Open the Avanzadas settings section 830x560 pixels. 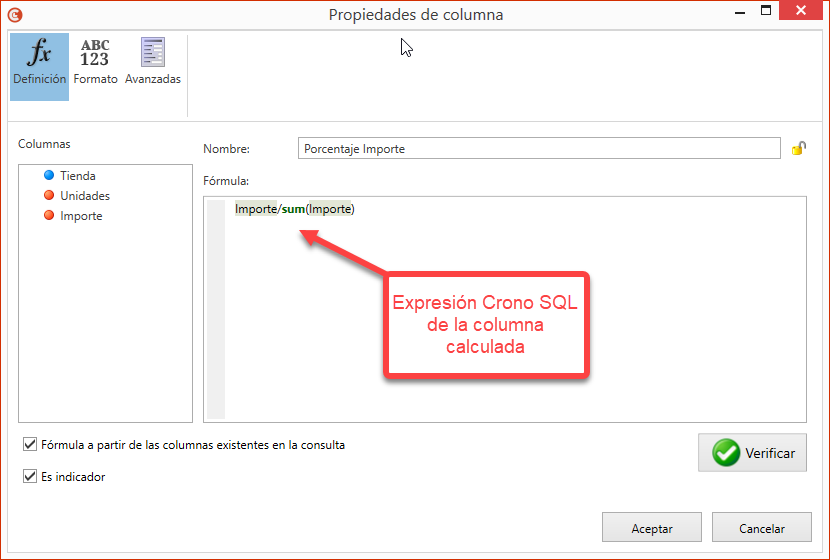(x=153, y=62)
